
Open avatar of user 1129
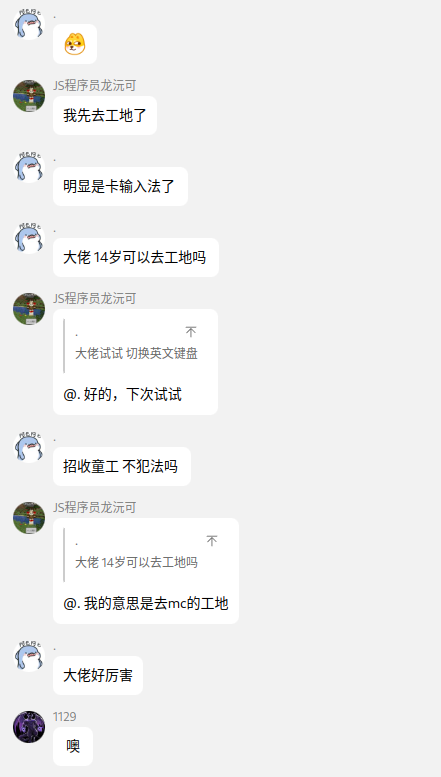click(x=29, y=727)
